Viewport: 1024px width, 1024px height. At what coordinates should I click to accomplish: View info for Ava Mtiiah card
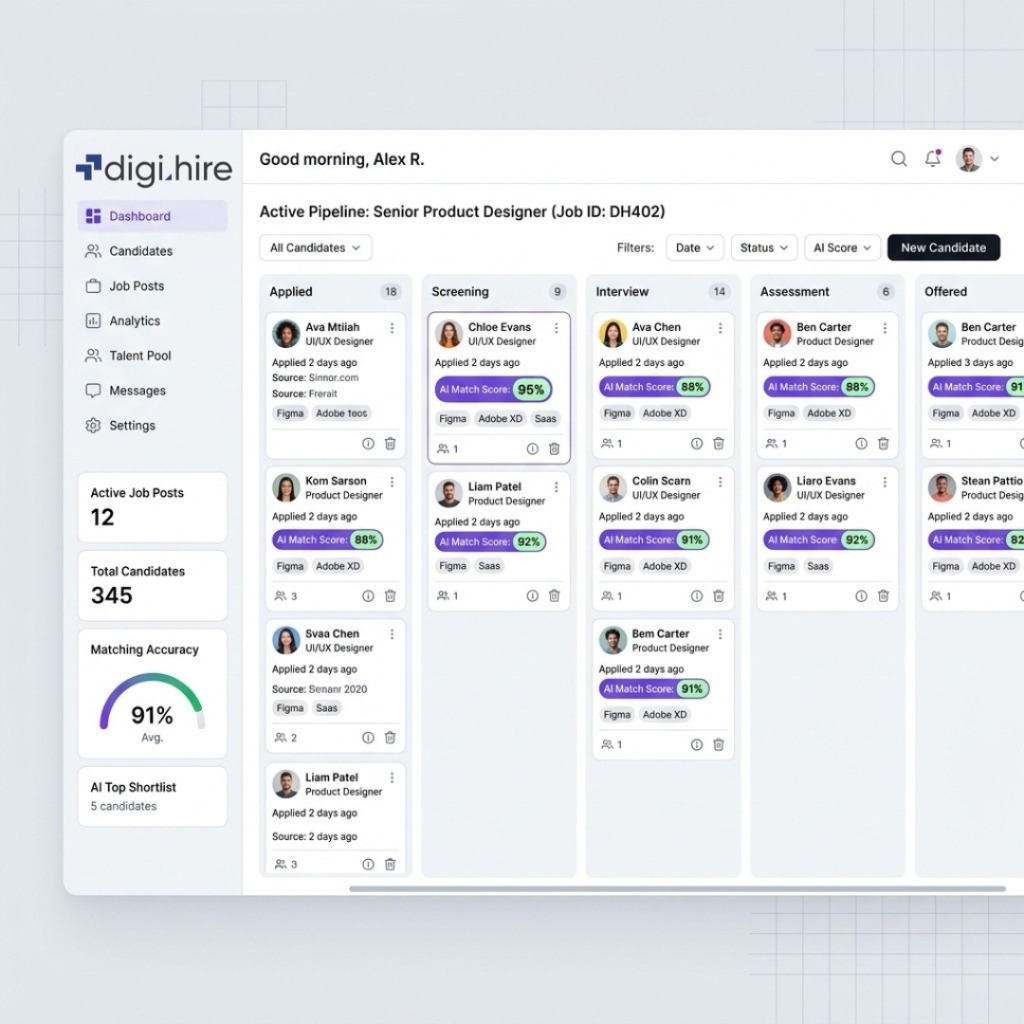[x=368, y=443]
